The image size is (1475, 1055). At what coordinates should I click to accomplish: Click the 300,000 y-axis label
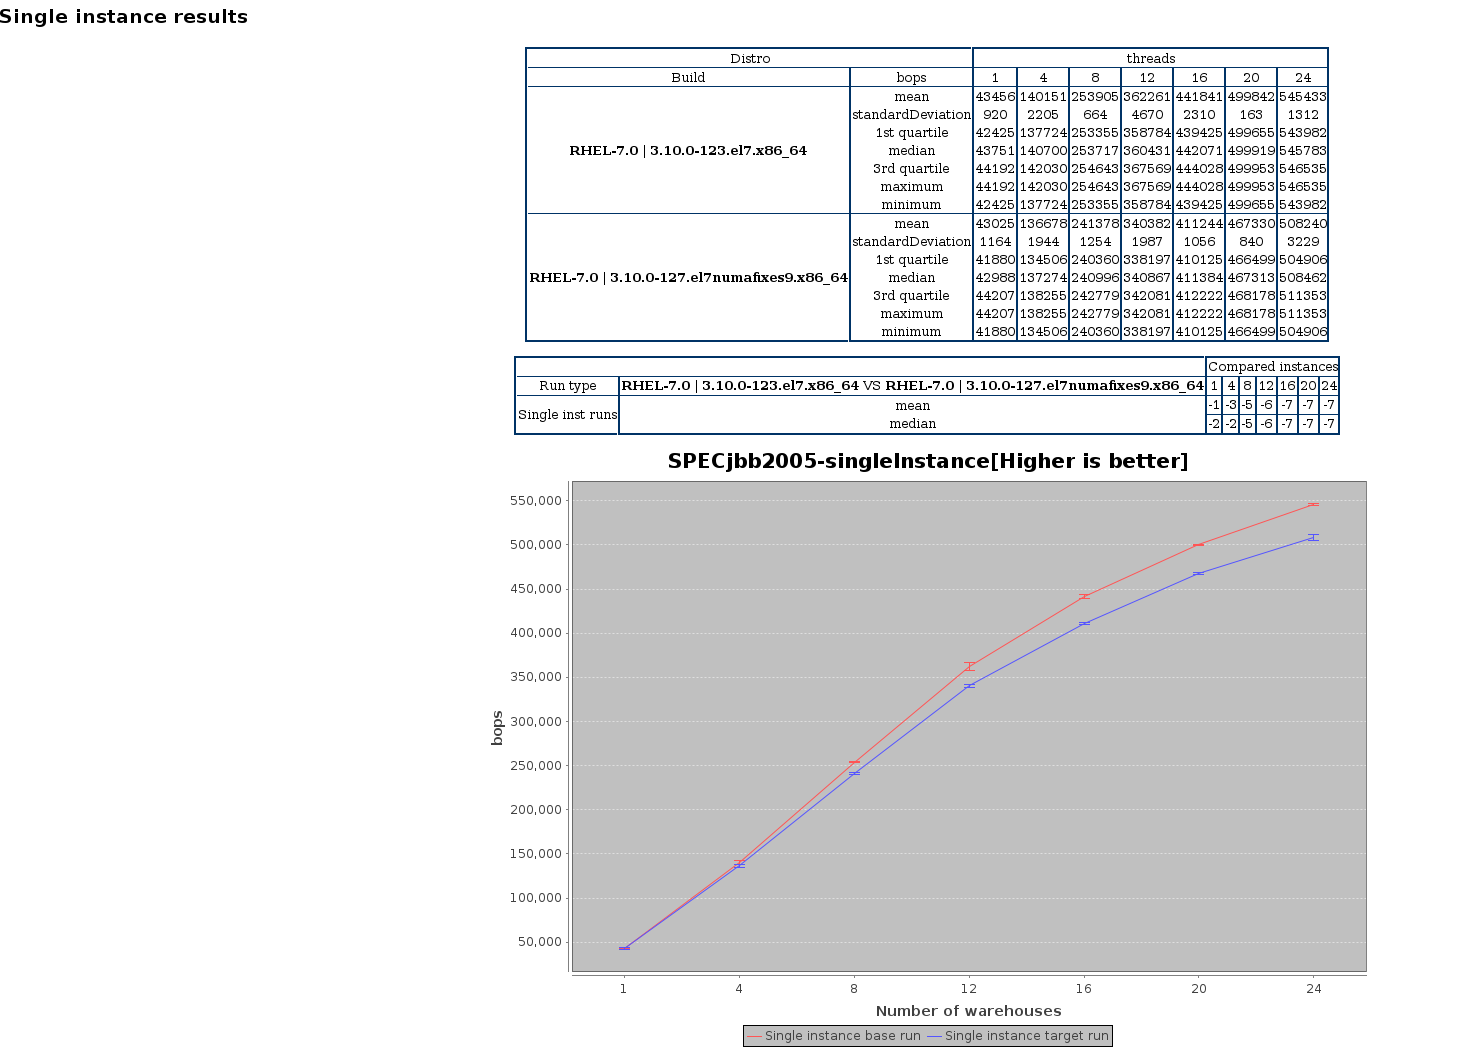coord(537,722)
